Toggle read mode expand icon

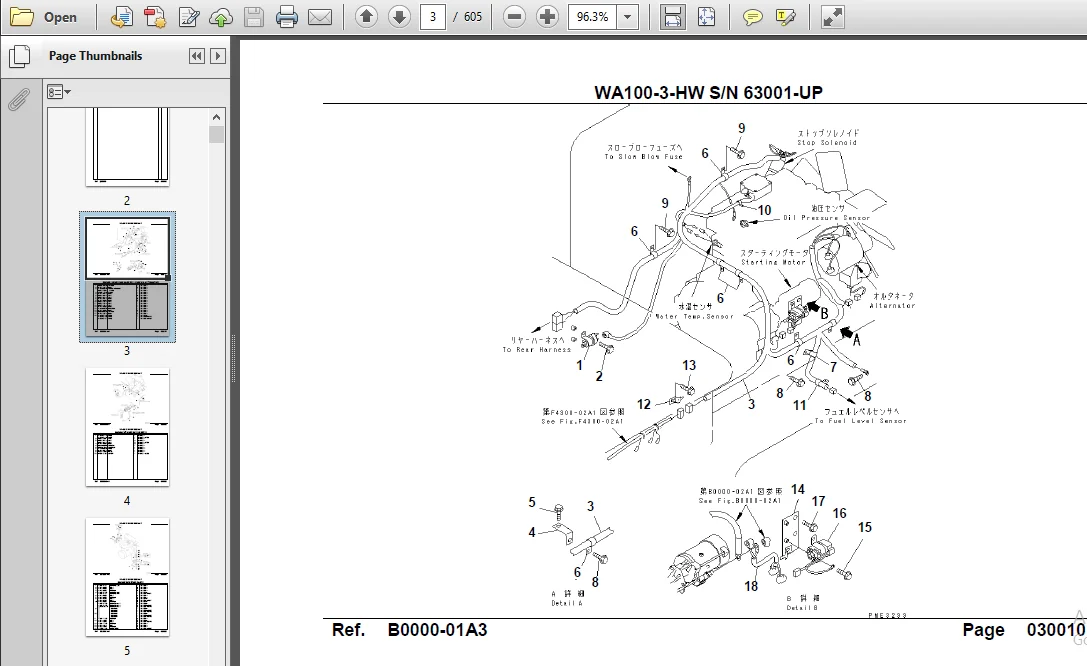click(832, 17)
